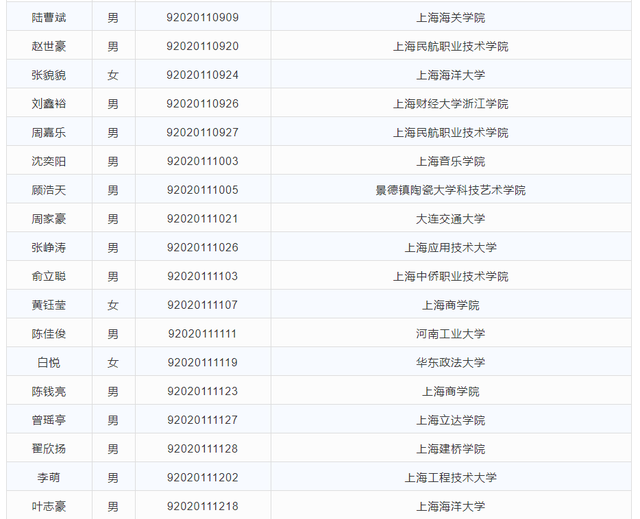Select the ID 92020111005
Viewport: 640px width, 519px height.
pyautogui.click(x=202, y=190)
